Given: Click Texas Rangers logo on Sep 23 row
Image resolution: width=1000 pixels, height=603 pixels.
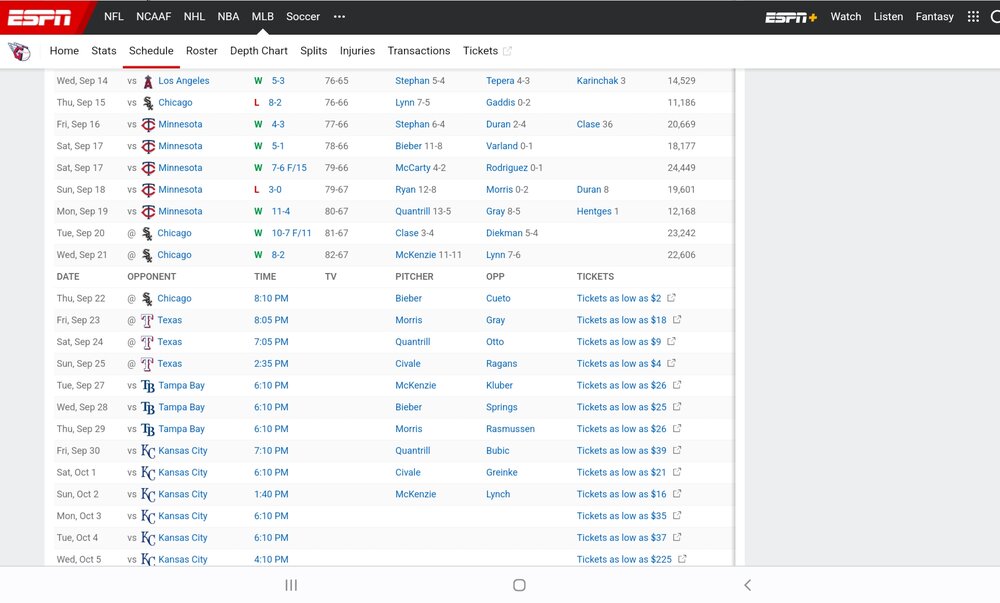Looking at the screenshot, I should point(147,321).
